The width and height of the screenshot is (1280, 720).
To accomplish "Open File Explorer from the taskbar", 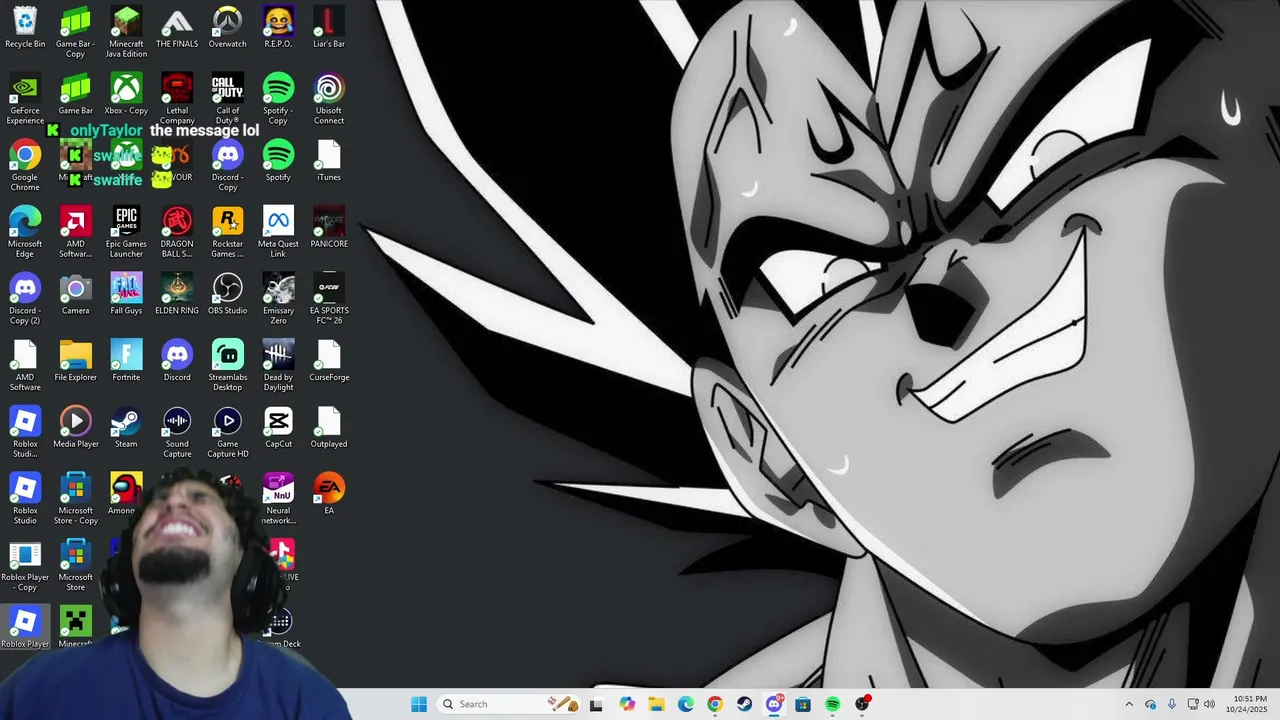I will point(656,704).
